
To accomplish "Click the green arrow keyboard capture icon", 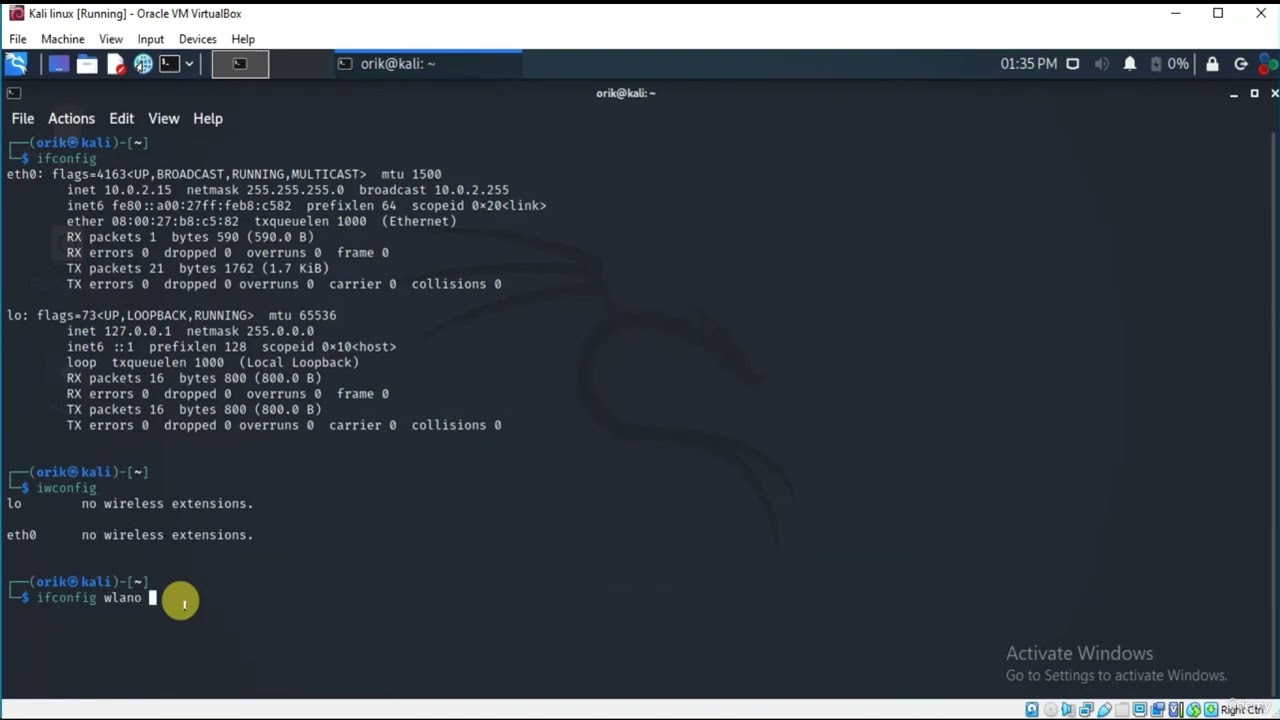I will pyautogui.click(x=1211, y=710).
